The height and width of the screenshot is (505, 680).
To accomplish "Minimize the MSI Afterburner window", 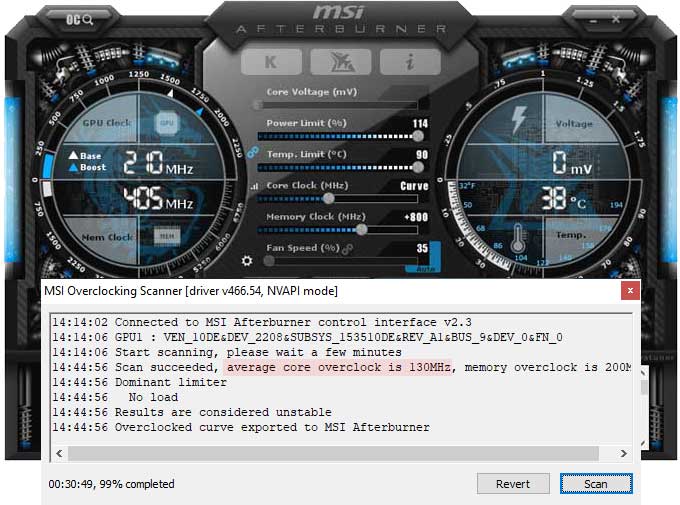I will tap(594, 20).
